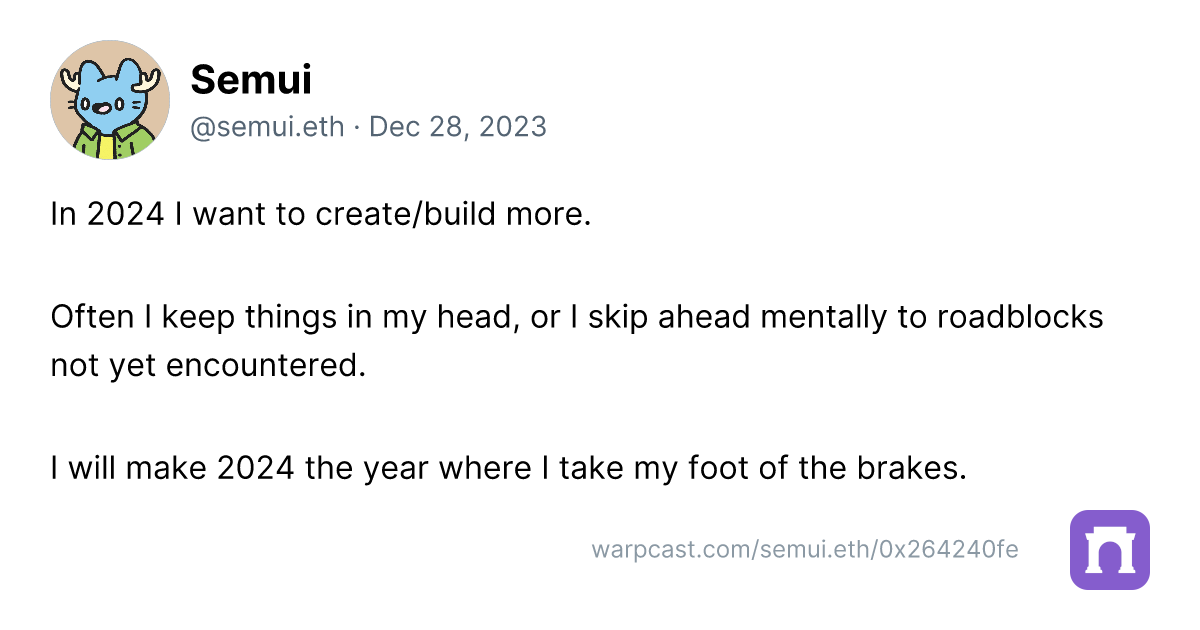Screen dimensions: 1200x630
Task: Open Semui's blue moose avatar
Action: pyautogui.click(x=110, y=100)
